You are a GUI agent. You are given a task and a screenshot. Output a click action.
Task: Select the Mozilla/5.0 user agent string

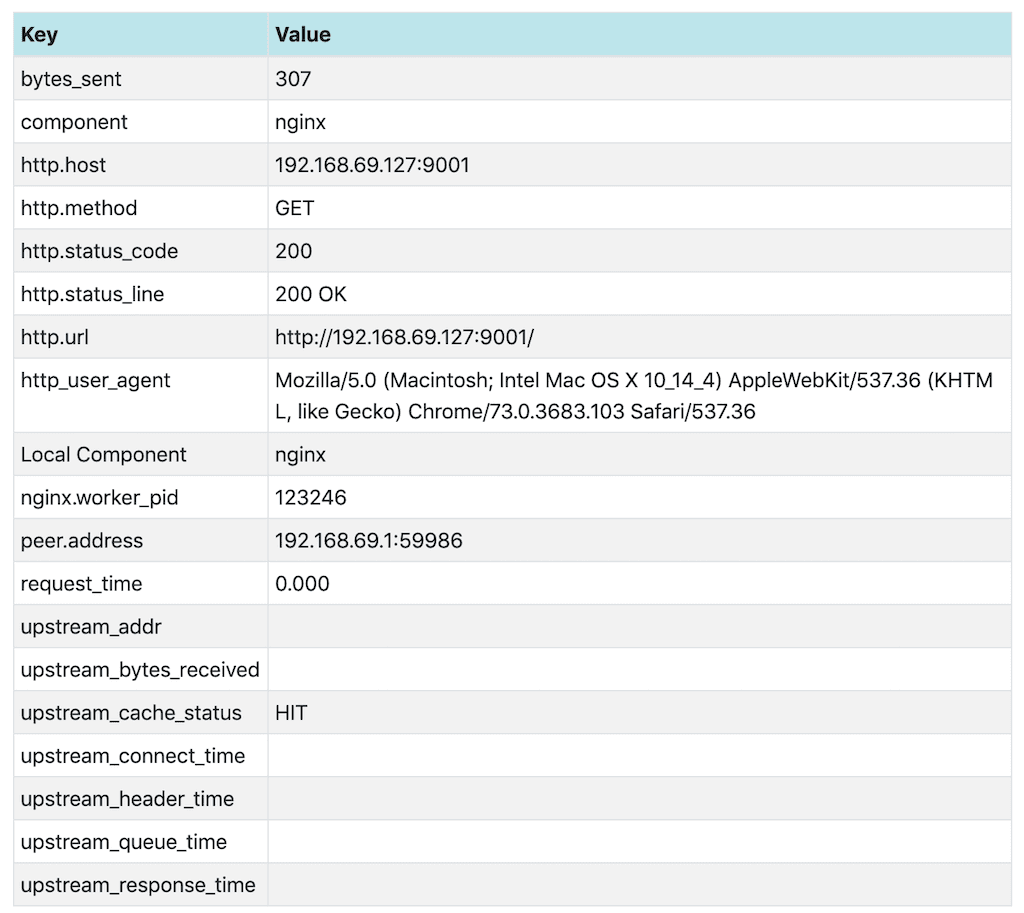[x=633, y=395]
